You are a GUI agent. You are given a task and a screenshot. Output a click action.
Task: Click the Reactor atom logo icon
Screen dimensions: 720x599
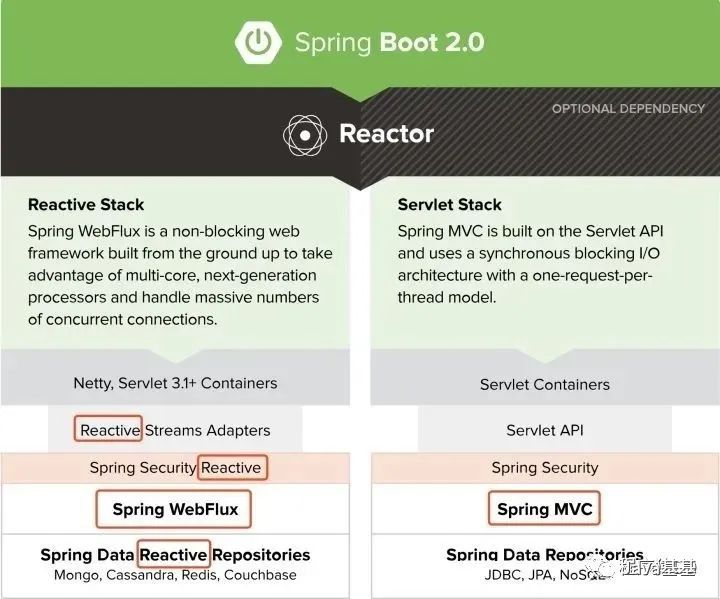tap(305, 135)
